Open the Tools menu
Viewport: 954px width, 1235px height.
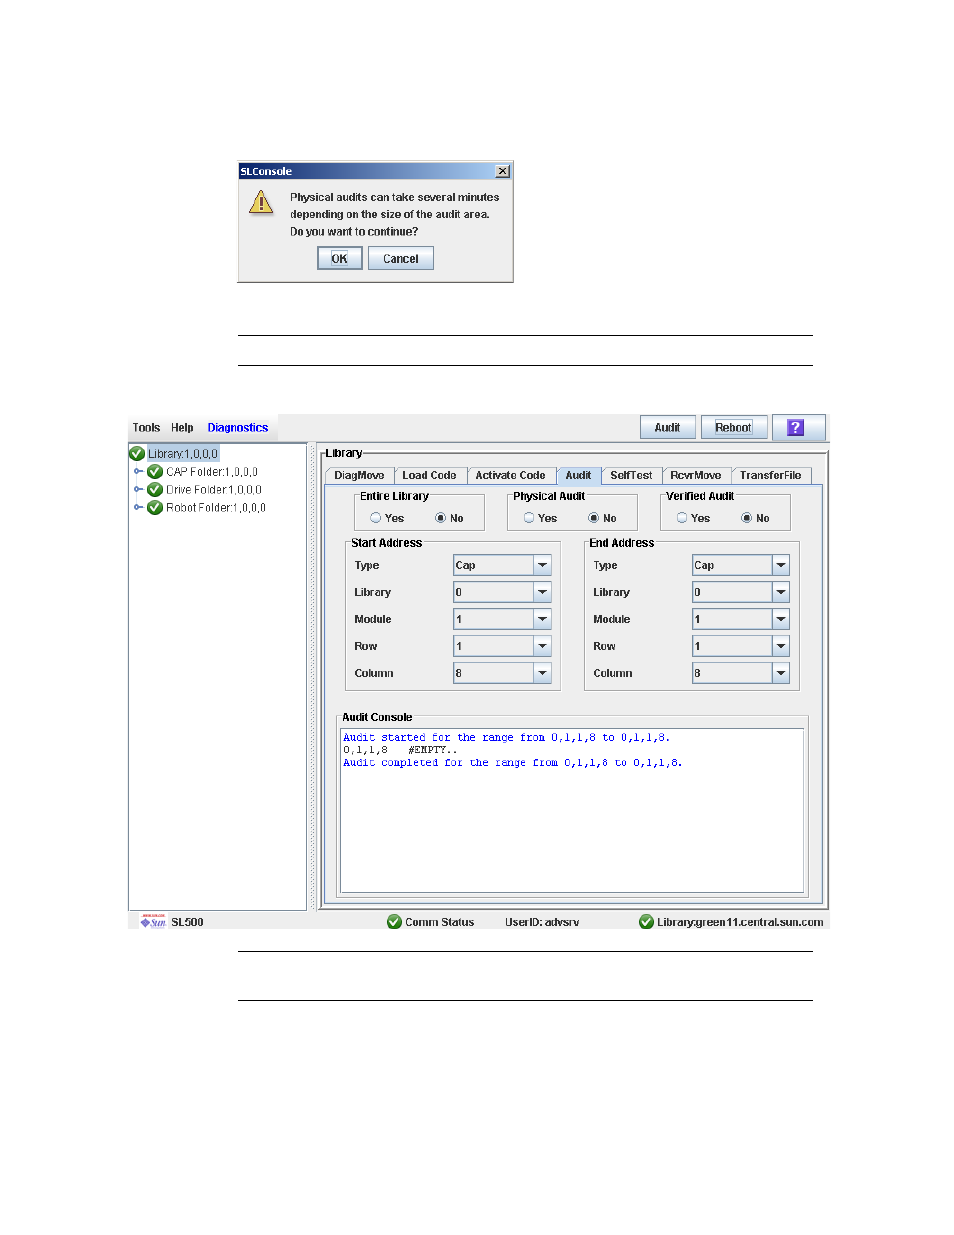pos(146,427)
